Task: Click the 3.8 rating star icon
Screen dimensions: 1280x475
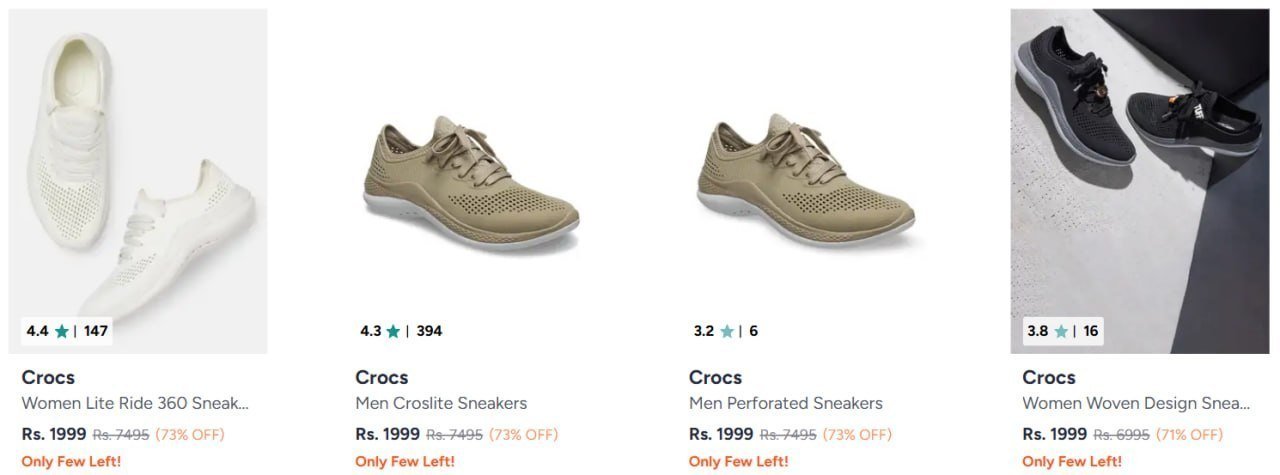Action: [x=1061, y=331]
